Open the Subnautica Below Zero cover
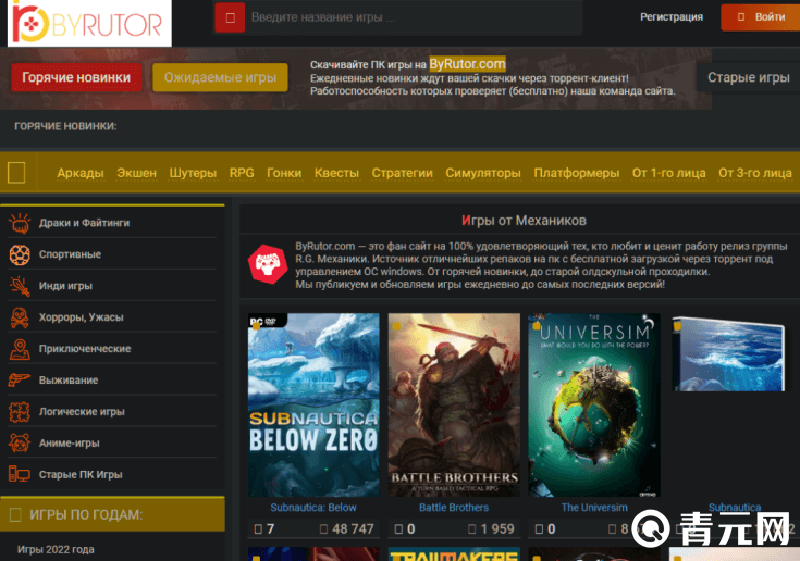This screenshot has height=561, width=800. click(313, 404)
